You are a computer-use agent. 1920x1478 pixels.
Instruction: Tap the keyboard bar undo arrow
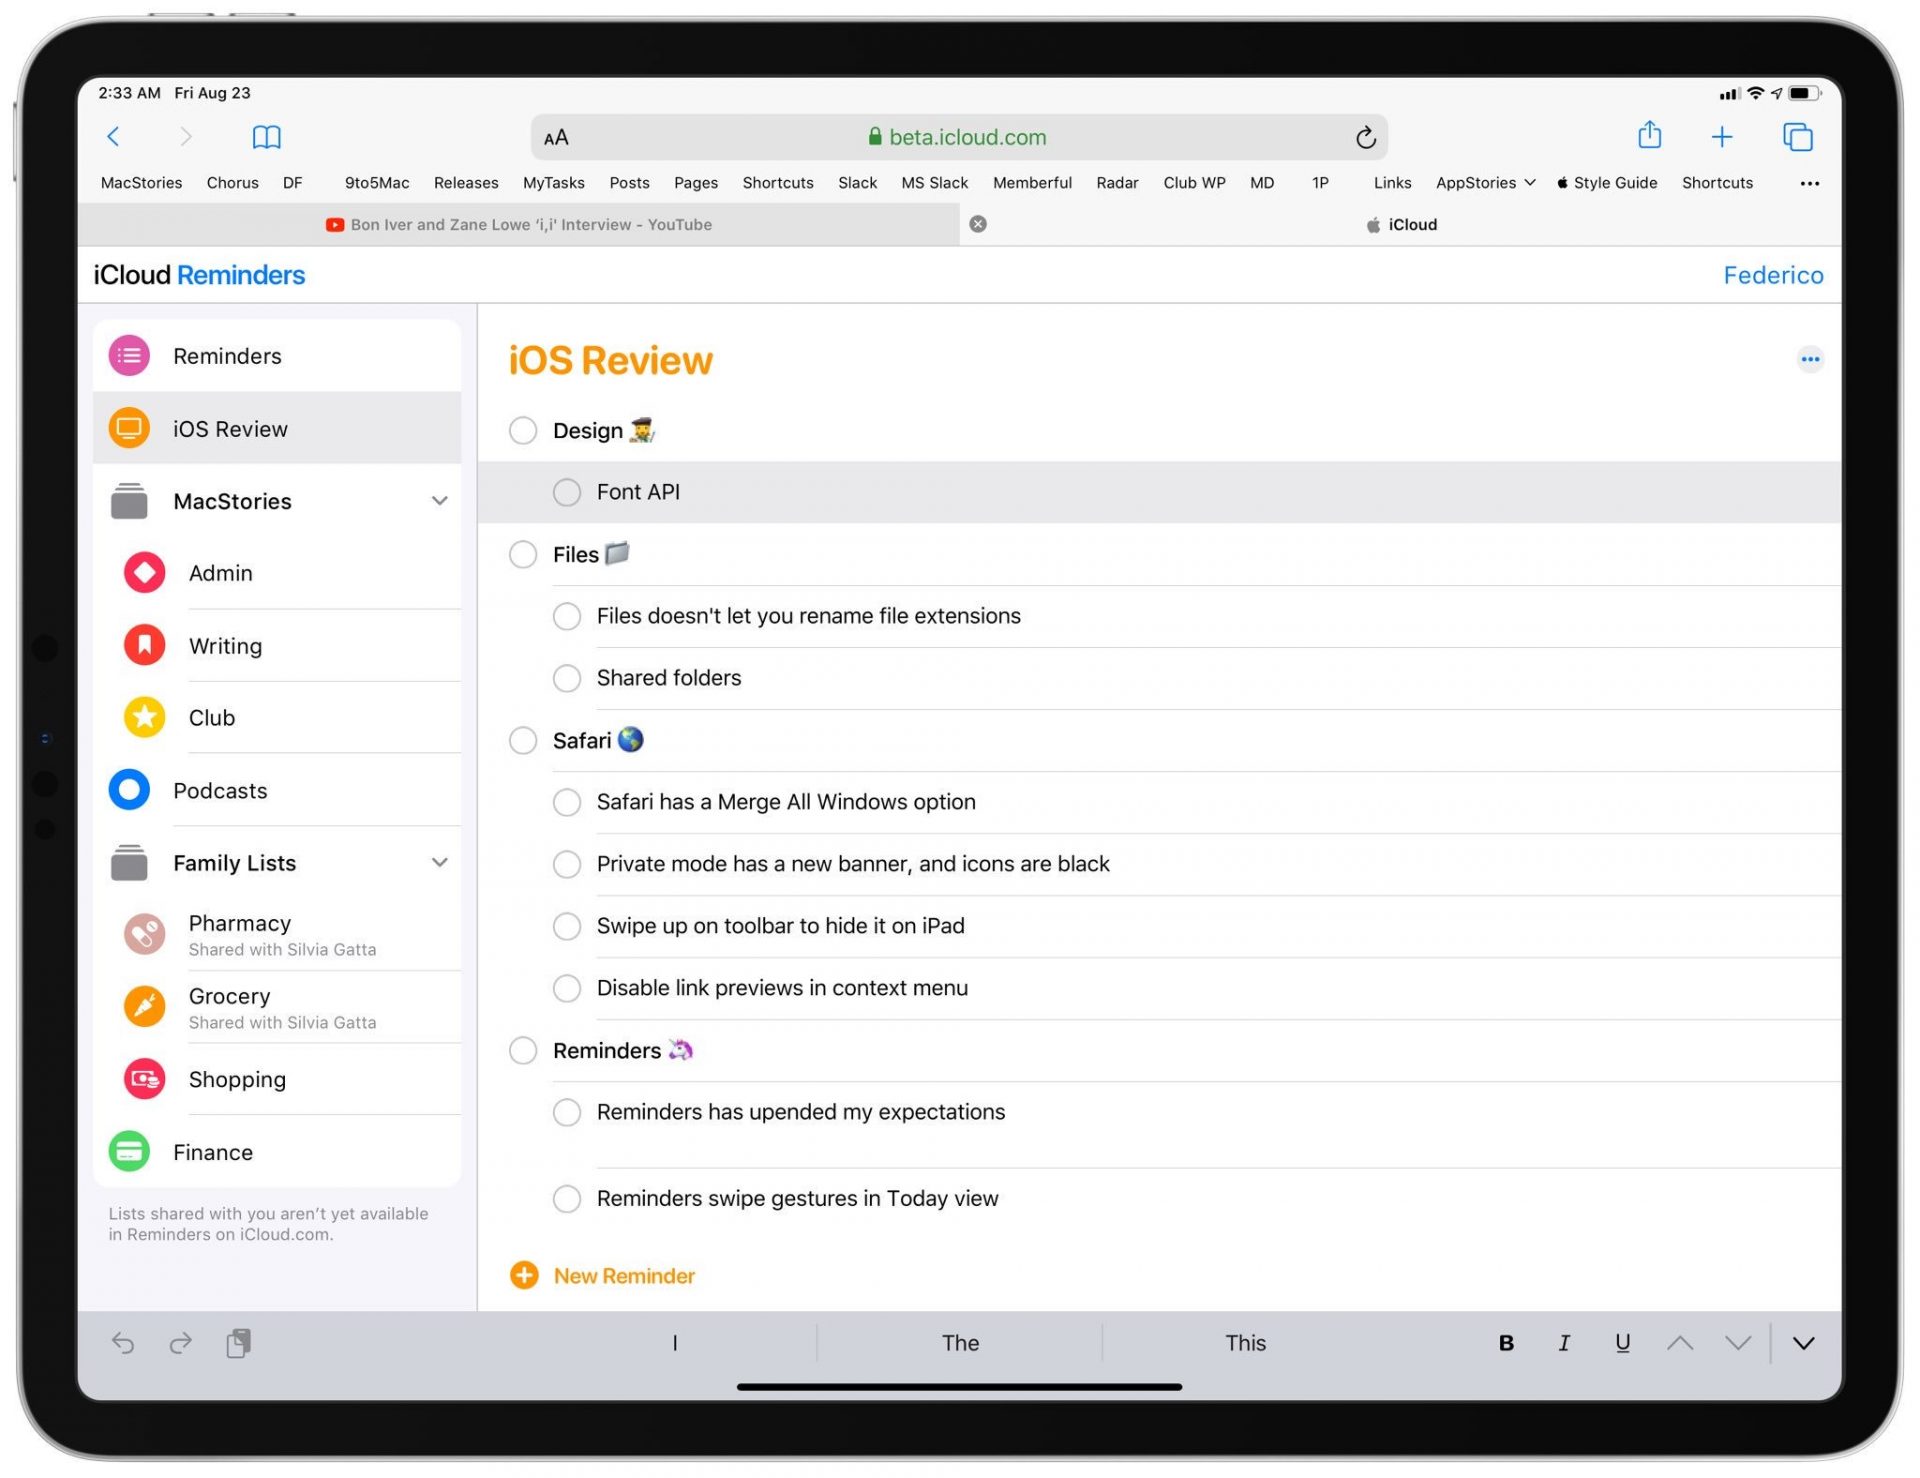[x=123, y=1343]
